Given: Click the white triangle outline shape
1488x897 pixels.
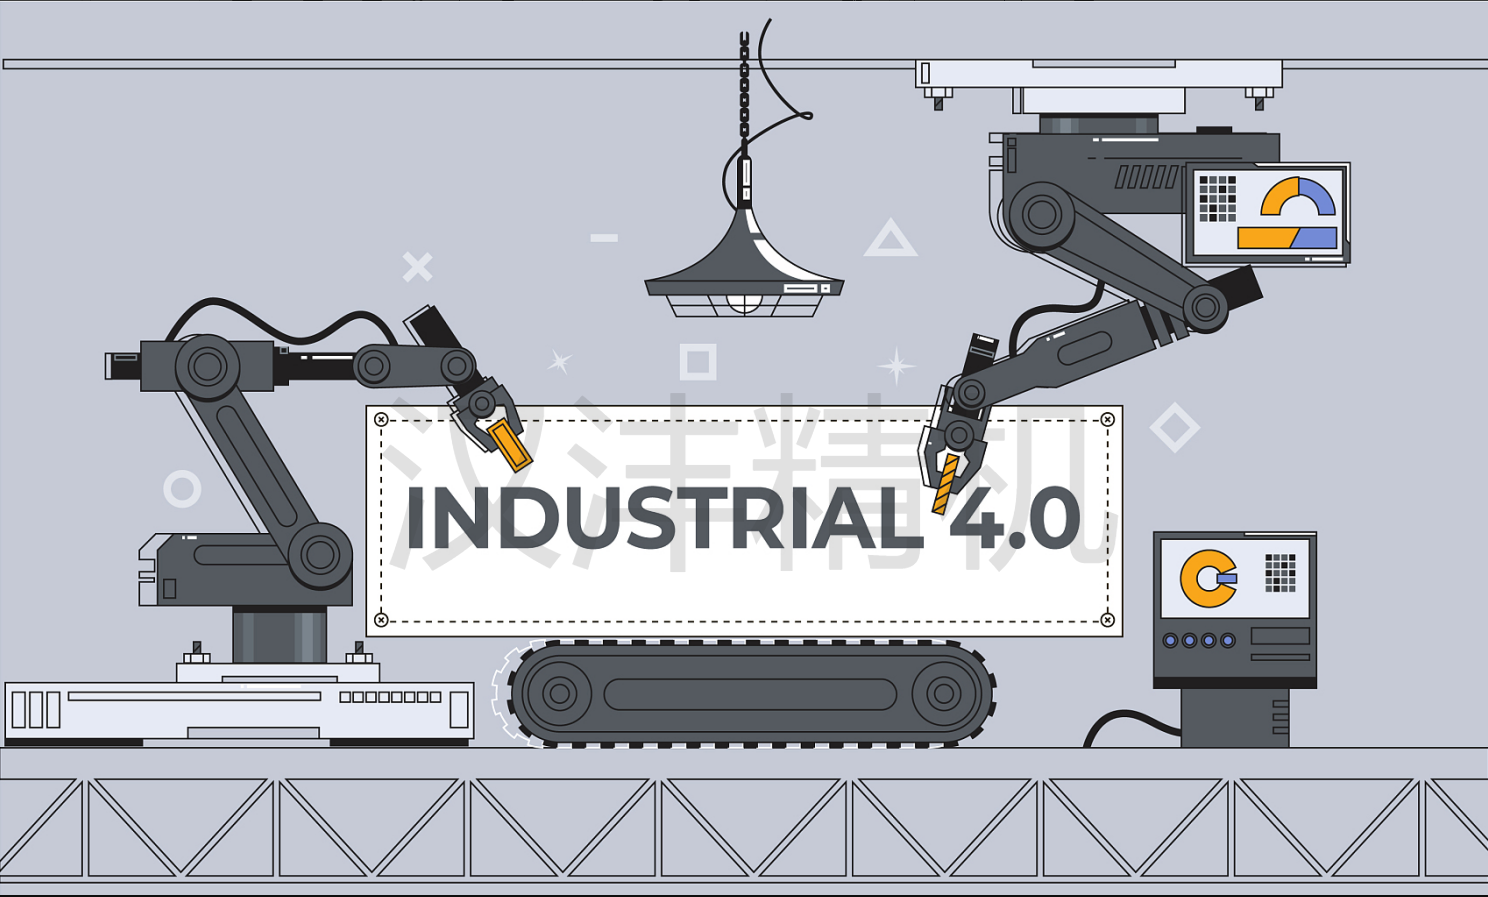Looking at the screenshot, I should click(890, 240).
